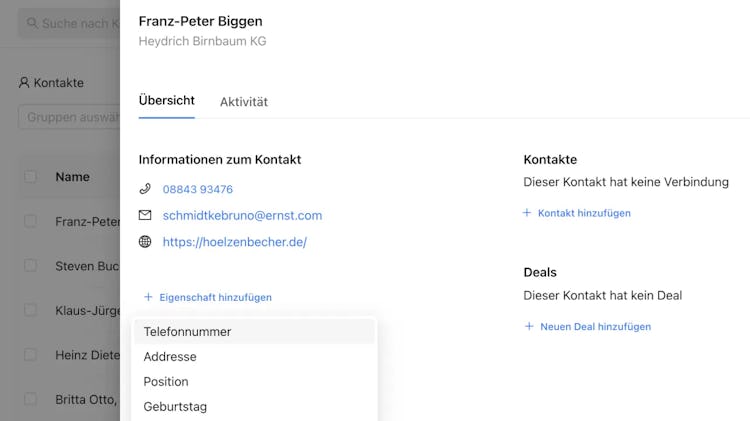Screen dimensions: 750x421
Task: Click the Suche nach search field
Action: pos(75,22)
